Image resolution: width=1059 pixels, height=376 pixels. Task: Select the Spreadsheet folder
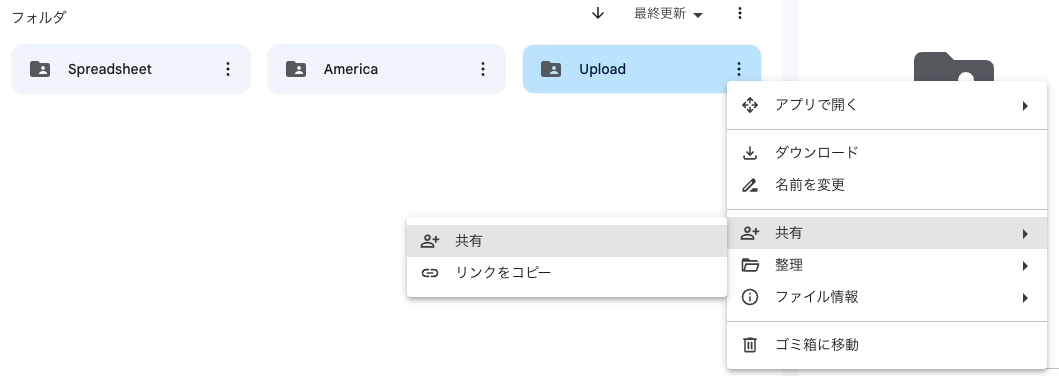pyautogui.click(x=131, y=69)
